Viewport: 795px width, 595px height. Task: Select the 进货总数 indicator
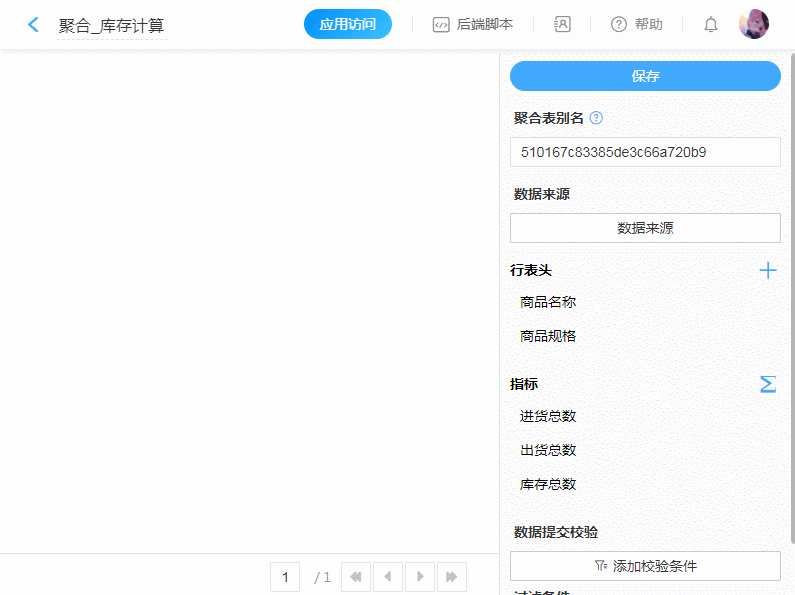click(548, 416)
